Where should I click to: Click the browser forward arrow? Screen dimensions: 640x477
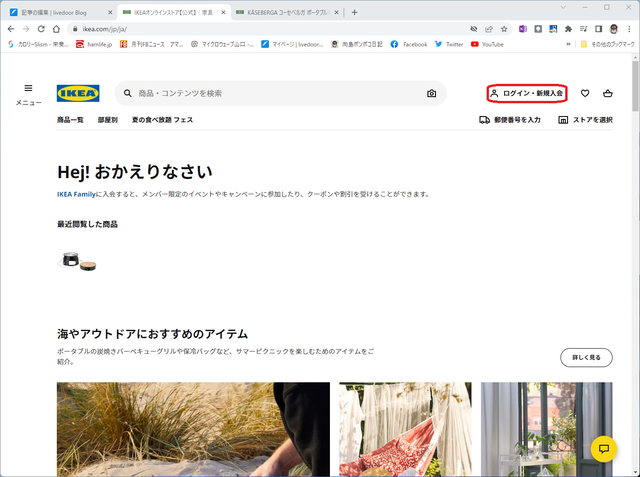coord(26,29)
